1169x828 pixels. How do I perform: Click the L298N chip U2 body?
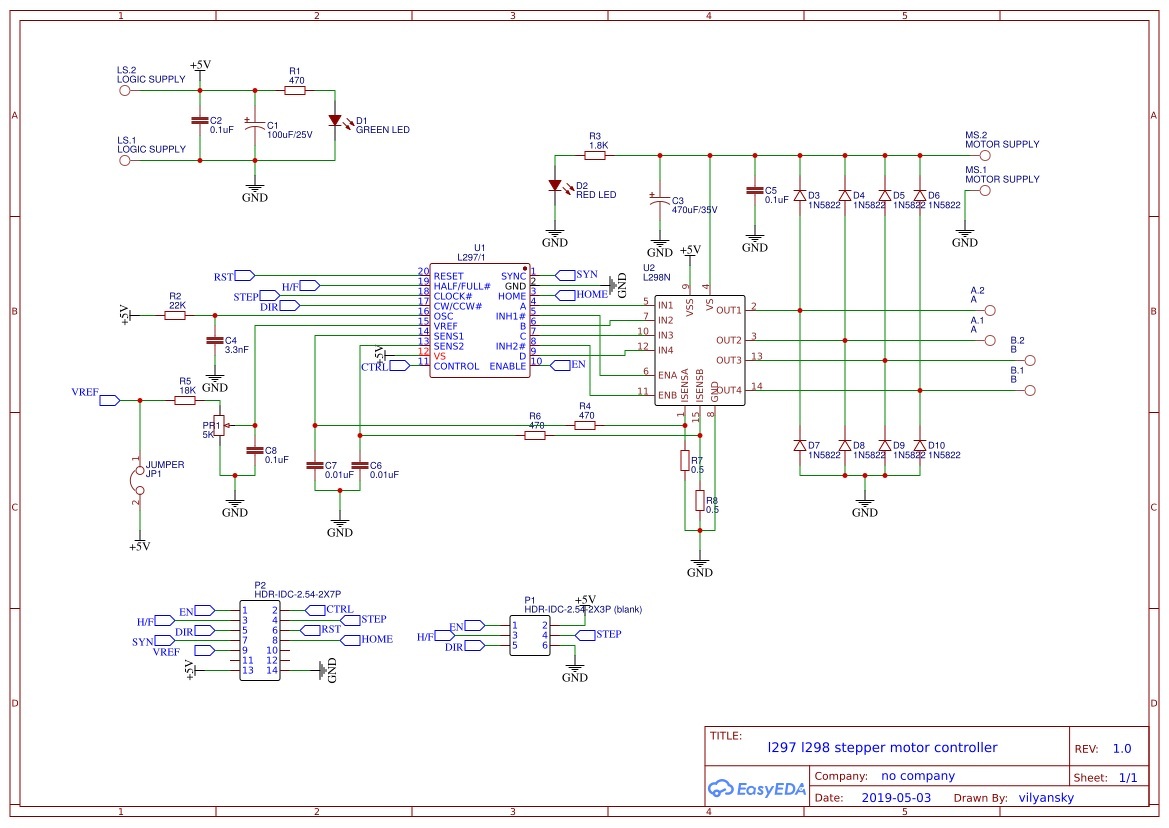[x=699, y=350]
